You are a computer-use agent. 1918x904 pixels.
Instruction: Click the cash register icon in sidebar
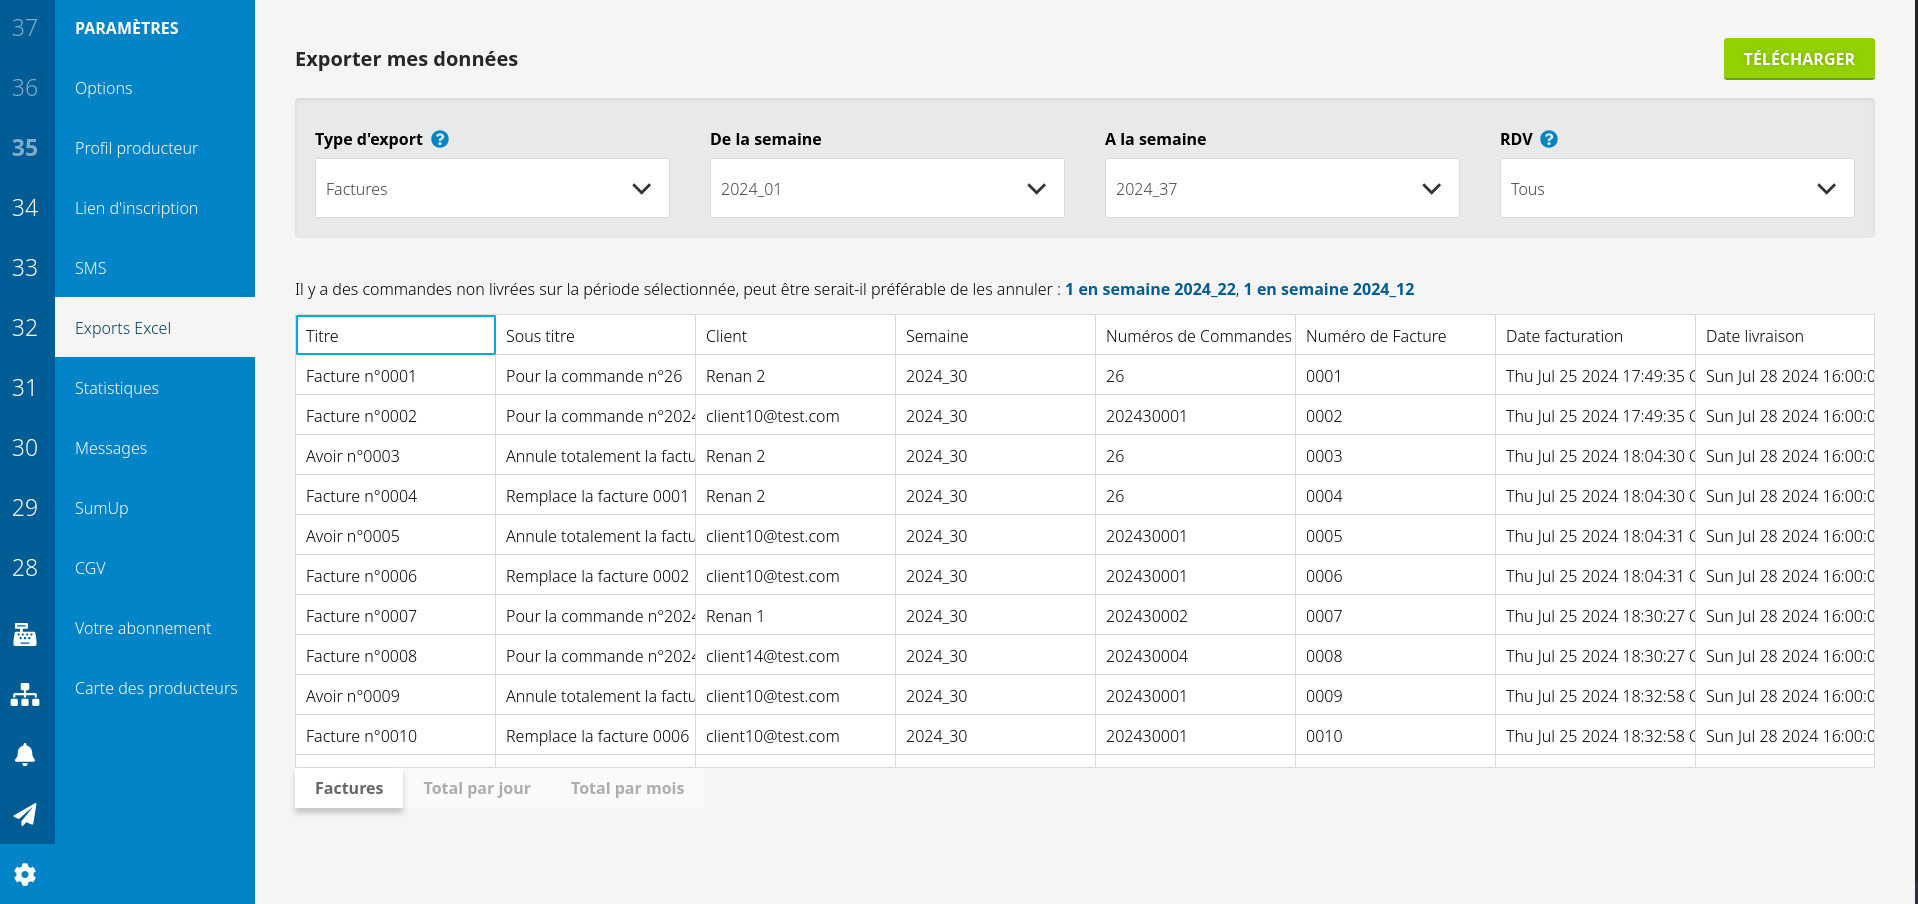[x=25, y=634]
